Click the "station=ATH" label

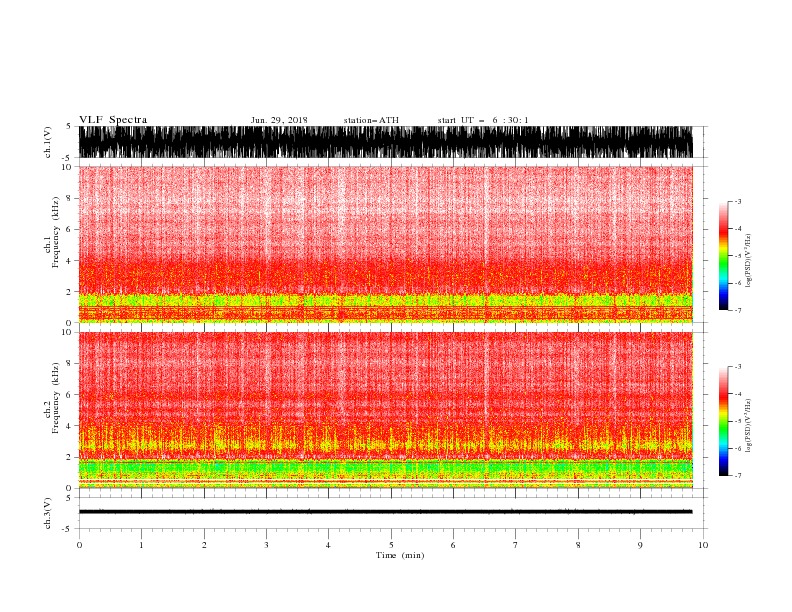click(x=371, y=120)
